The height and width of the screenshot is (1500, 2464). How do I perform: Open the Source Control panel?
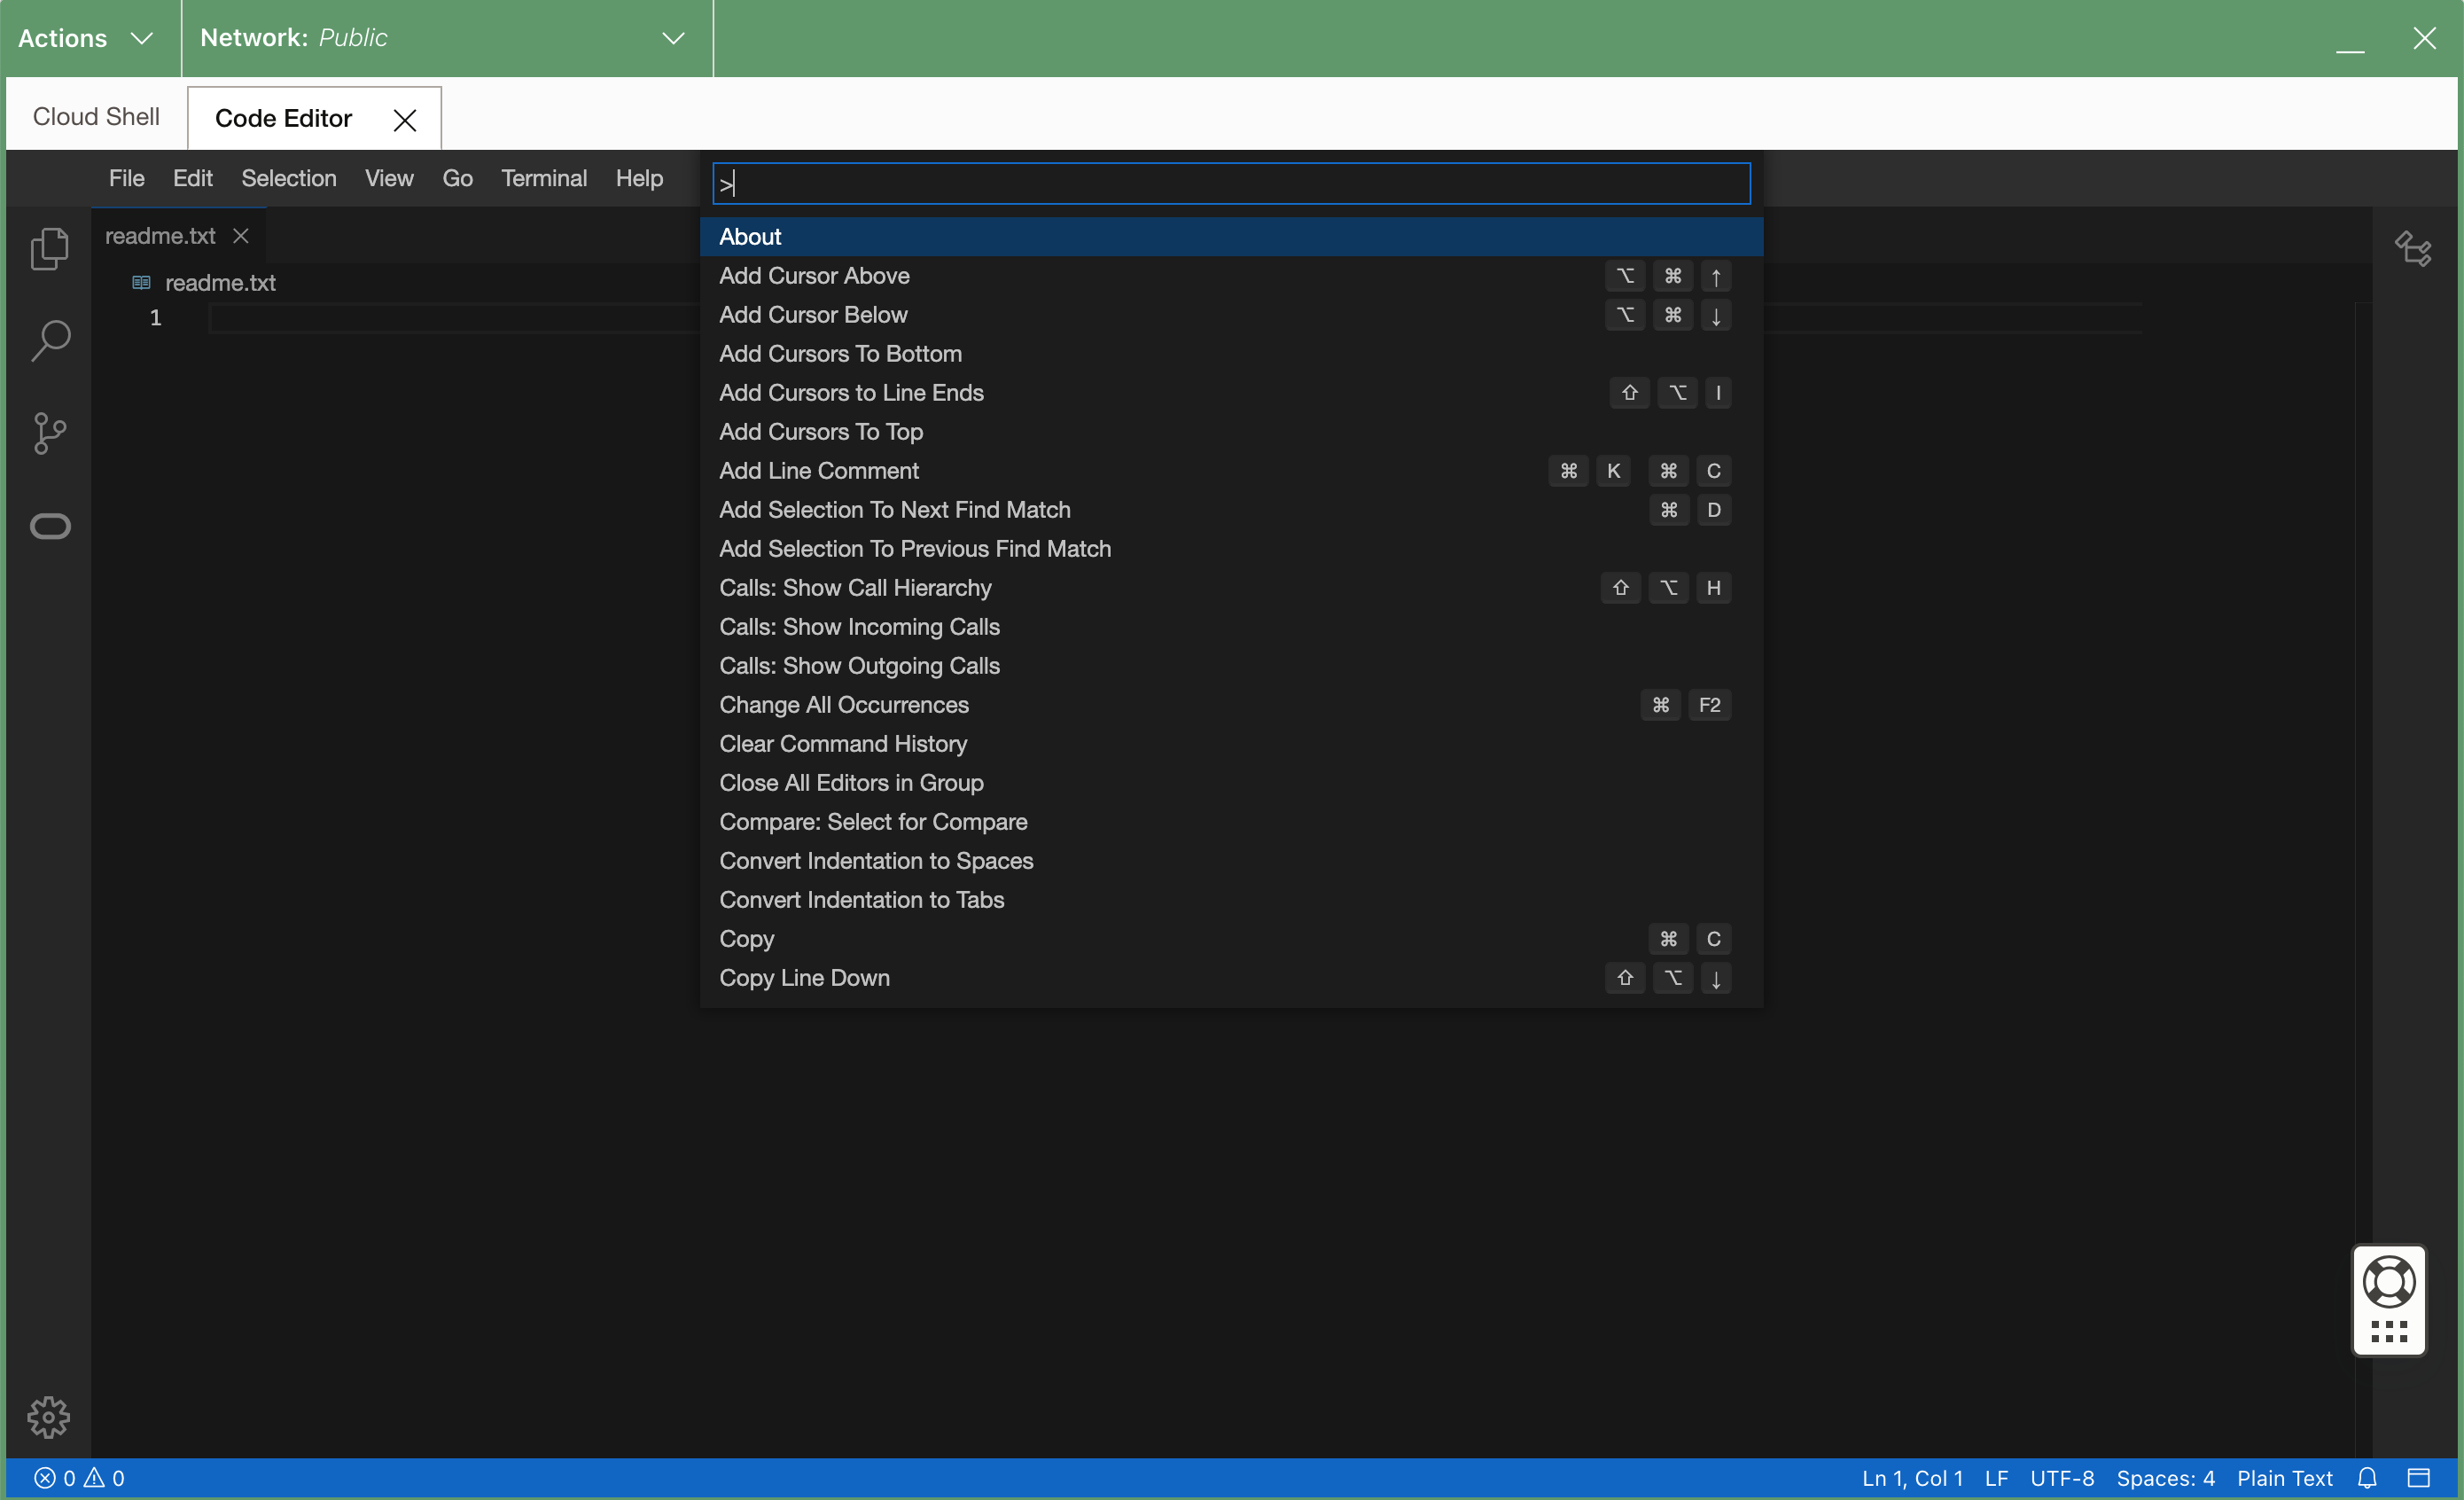tap(49, 432)
